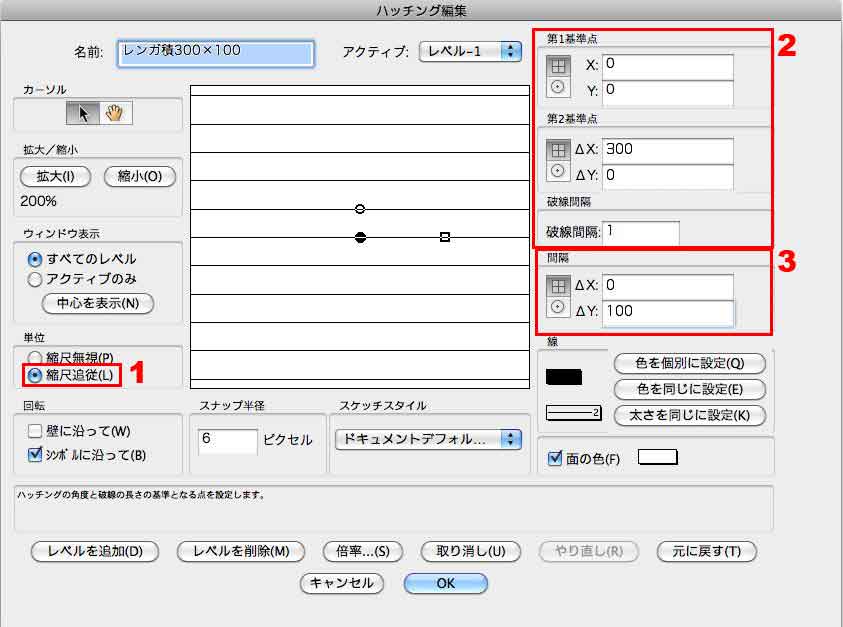Select the アクティブのみ radio option
The height and width of the screenshot is (627, 843).
click(x=36, y=279)
